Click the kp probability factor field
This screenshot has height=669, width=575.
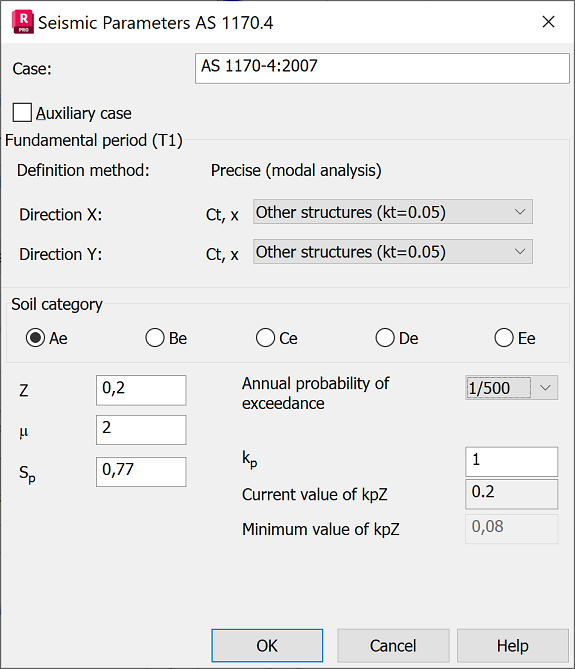pyautogui.click(x=511, y=462)
